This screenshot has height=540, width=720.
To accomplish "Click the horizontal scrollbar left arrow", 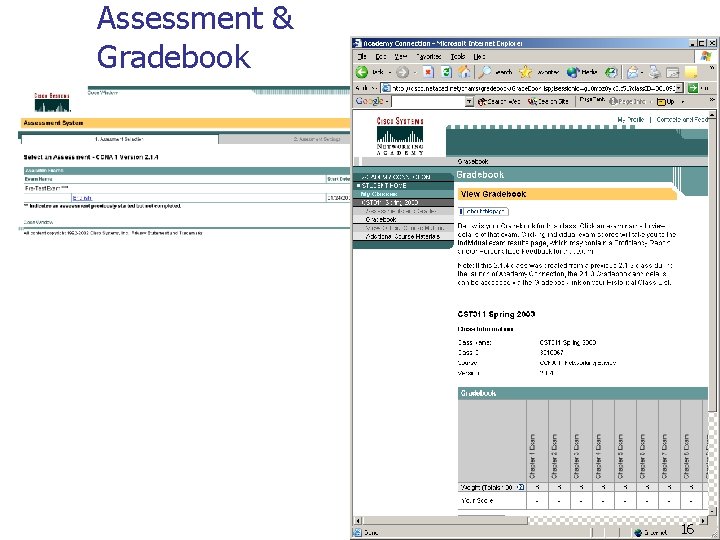I will 358,521.
